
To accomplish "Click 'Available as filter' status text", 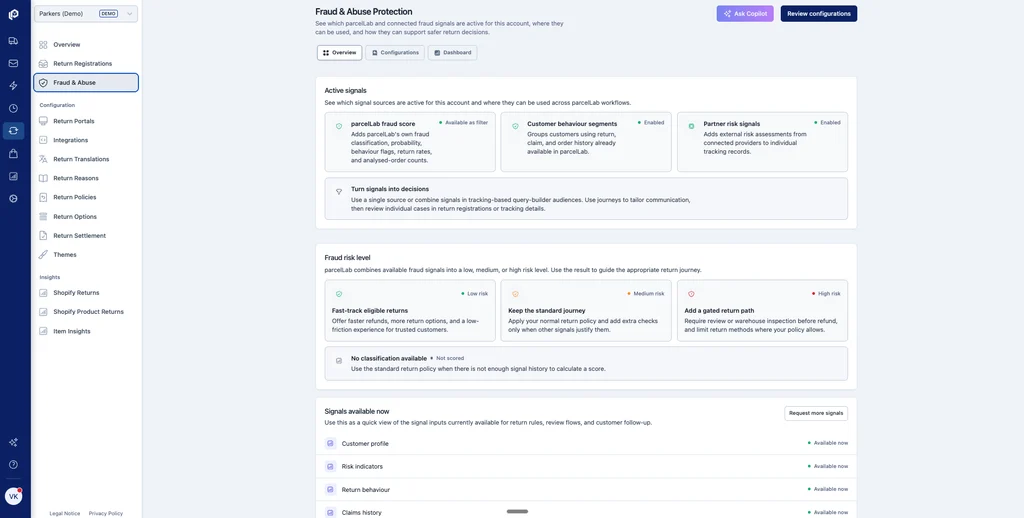I will pos(466,123).
